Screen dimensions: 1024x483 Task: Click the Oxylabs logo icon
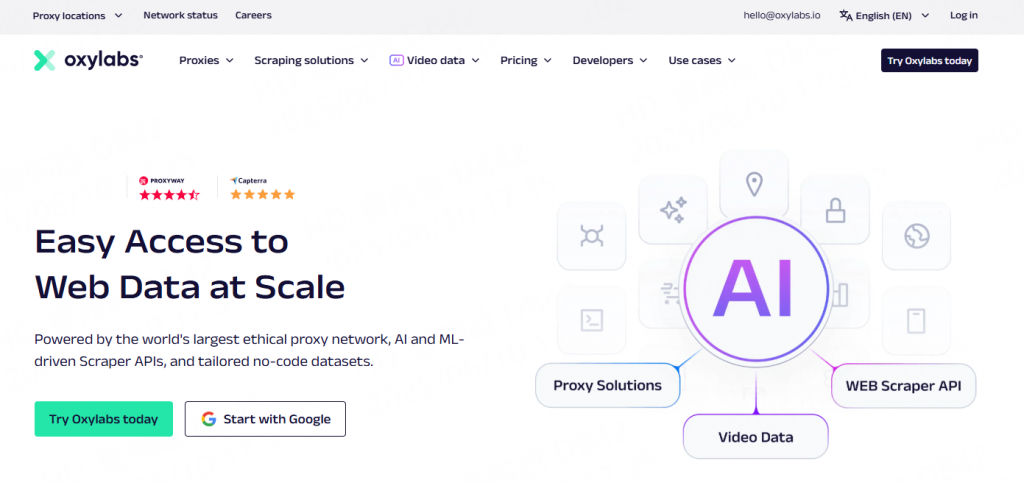[44, 60]
